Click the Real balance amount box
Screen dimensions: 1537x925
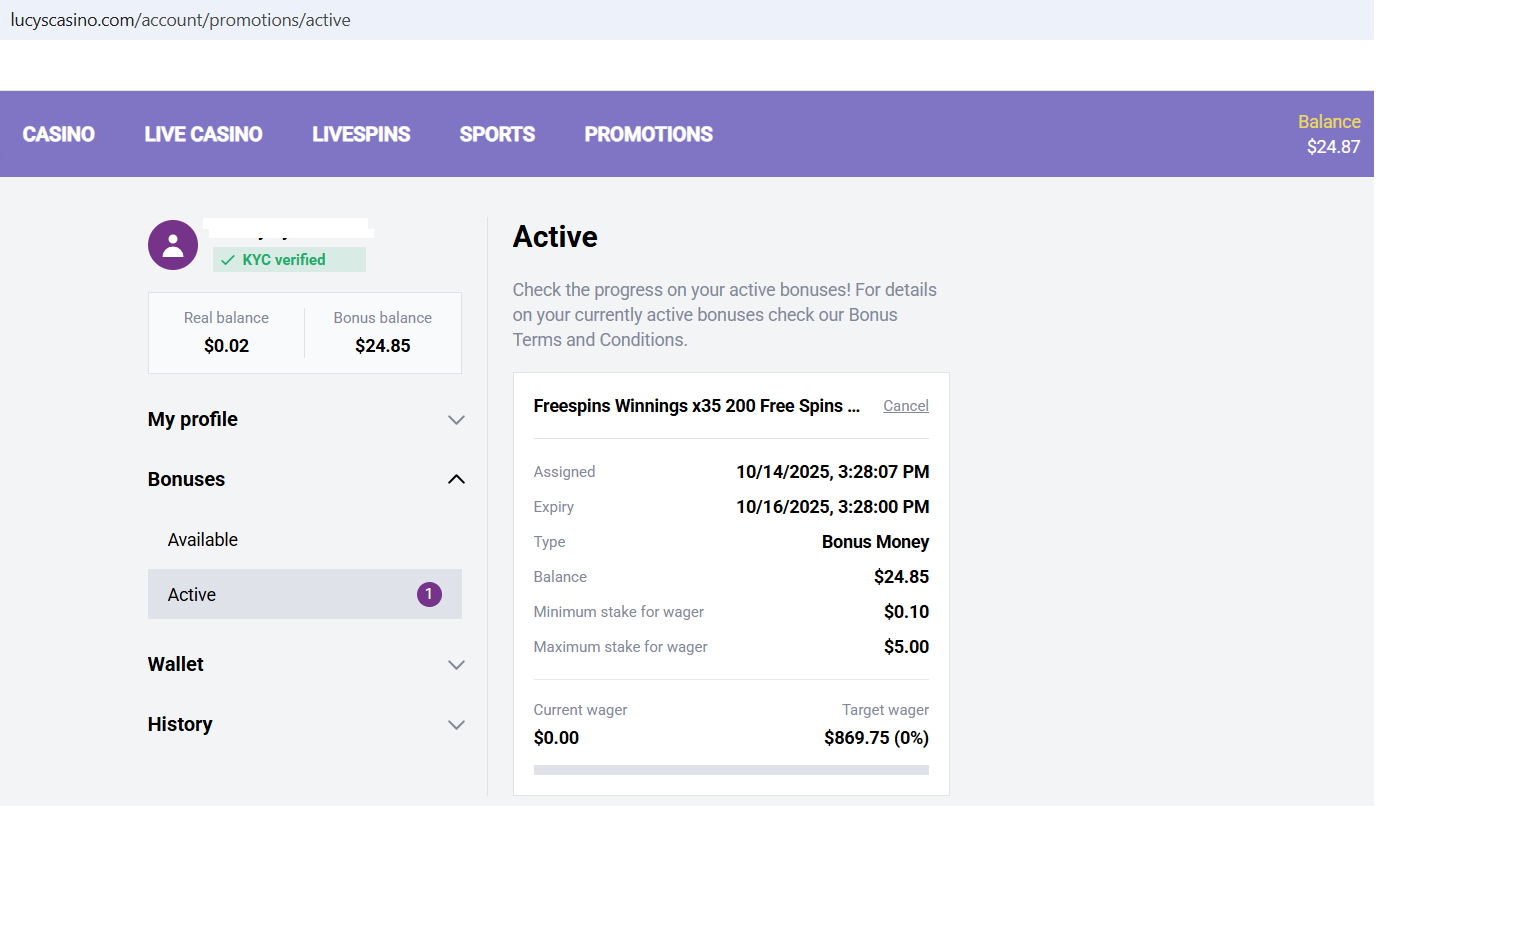(x=227, y=333)
